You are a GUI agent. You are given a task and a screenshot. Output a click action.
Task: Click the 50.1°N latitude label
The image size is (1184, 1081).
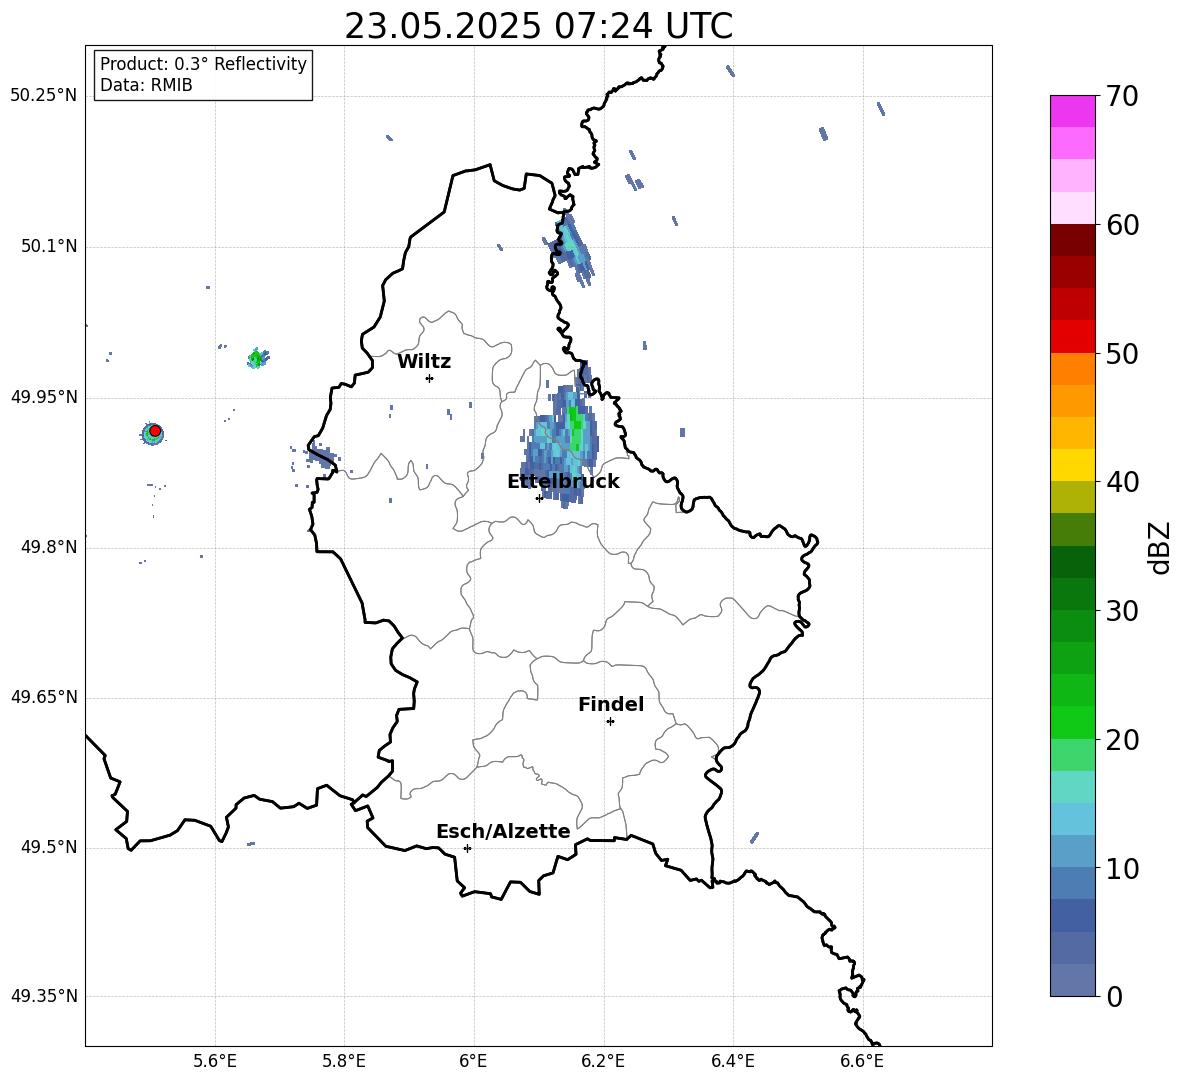pos(49,247)
